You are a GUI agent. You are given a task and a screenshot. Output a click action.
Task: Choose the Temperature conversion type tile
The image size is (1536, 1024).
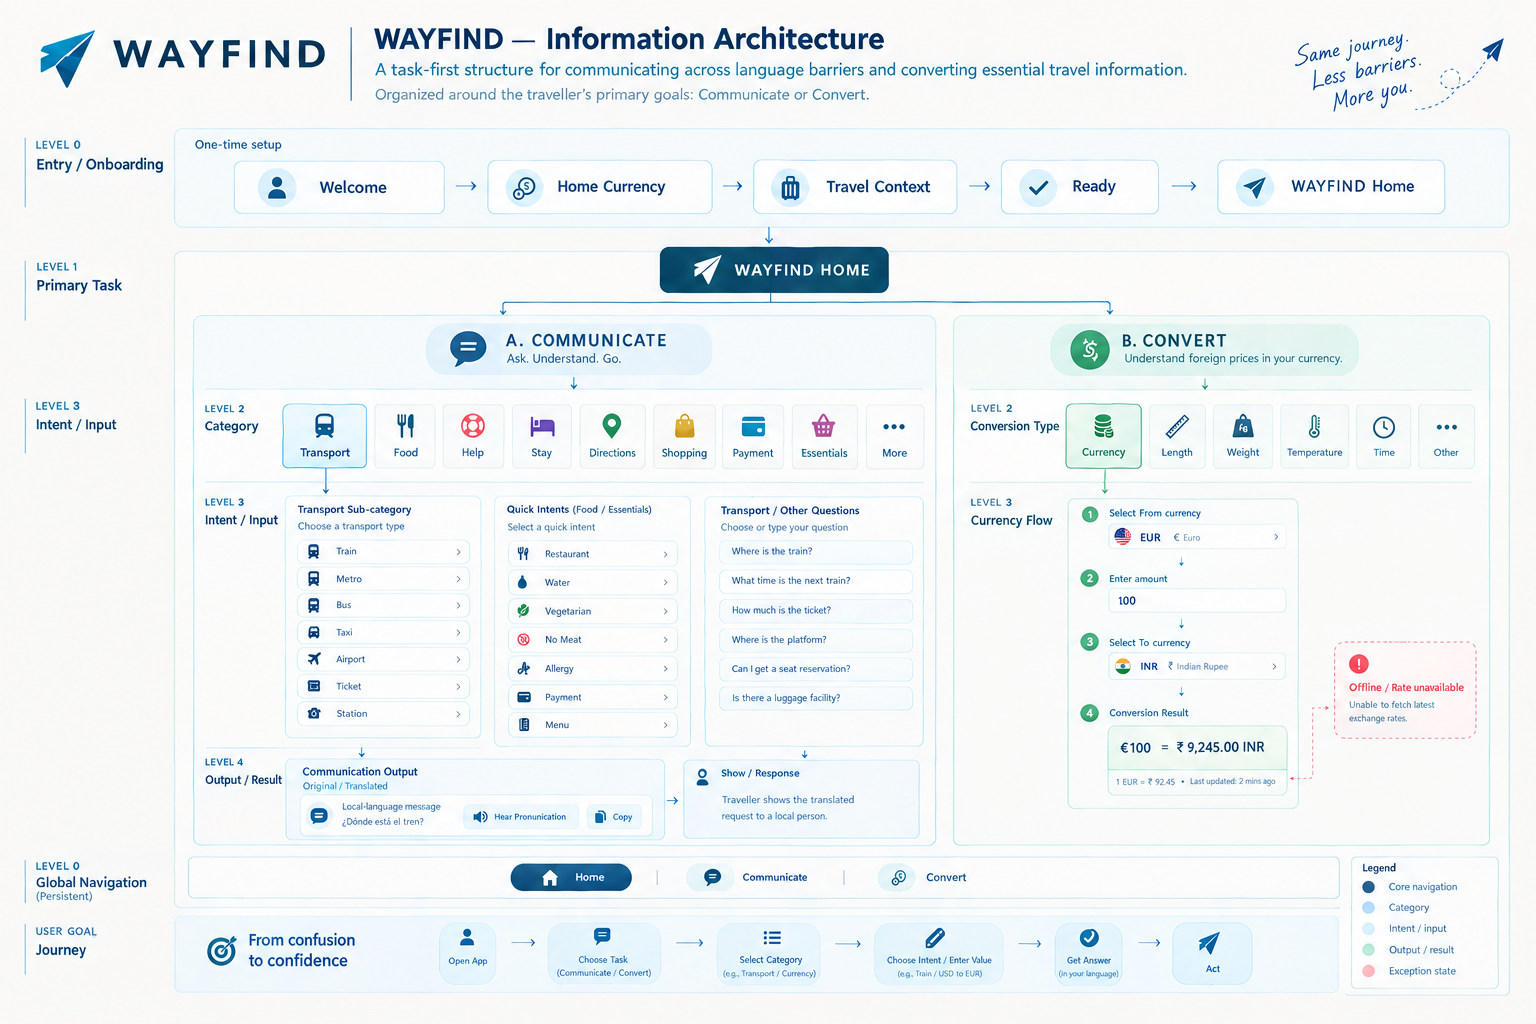click(1315, 436)
